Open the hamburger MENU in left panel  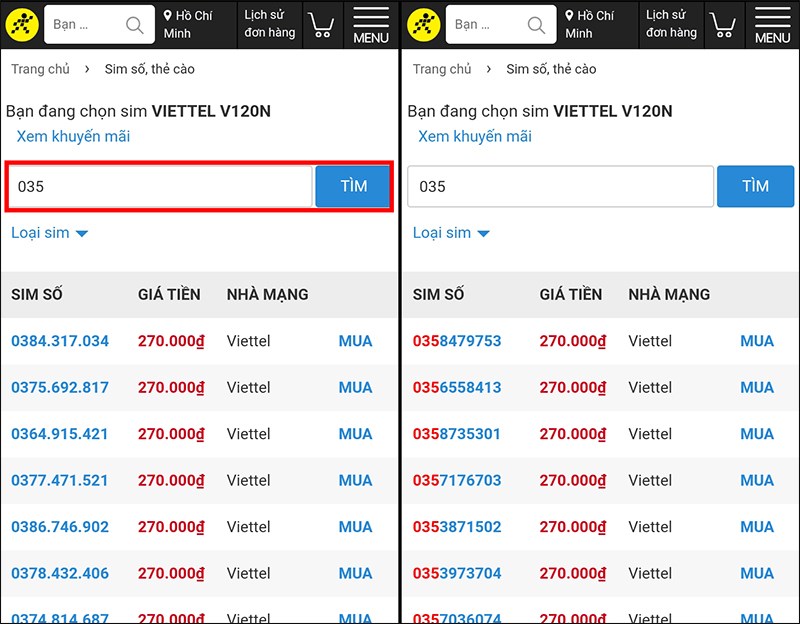click(371, 25)
